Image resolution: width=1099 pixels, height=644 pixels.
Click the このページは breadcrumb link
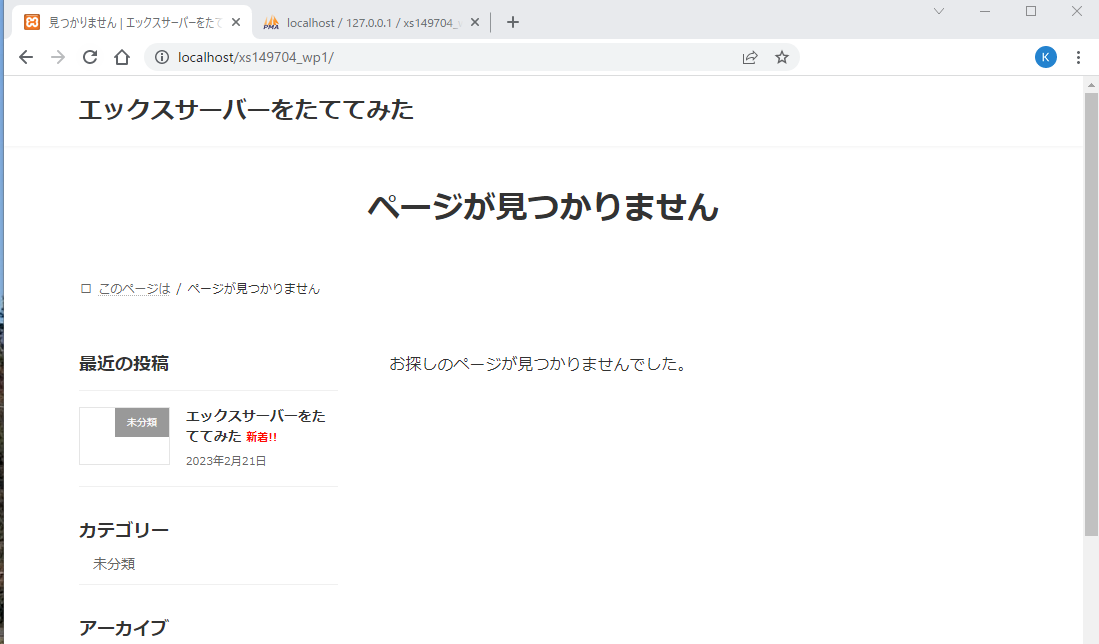click(134, 289)
